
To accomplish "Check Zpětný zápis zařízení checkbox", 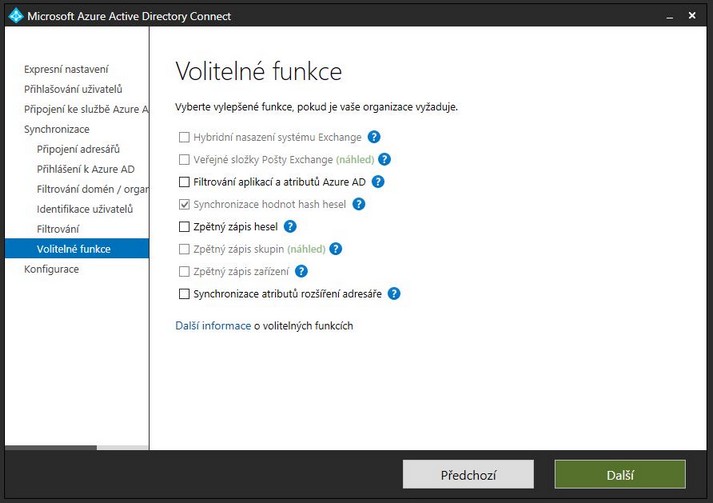I will [184, 271].
